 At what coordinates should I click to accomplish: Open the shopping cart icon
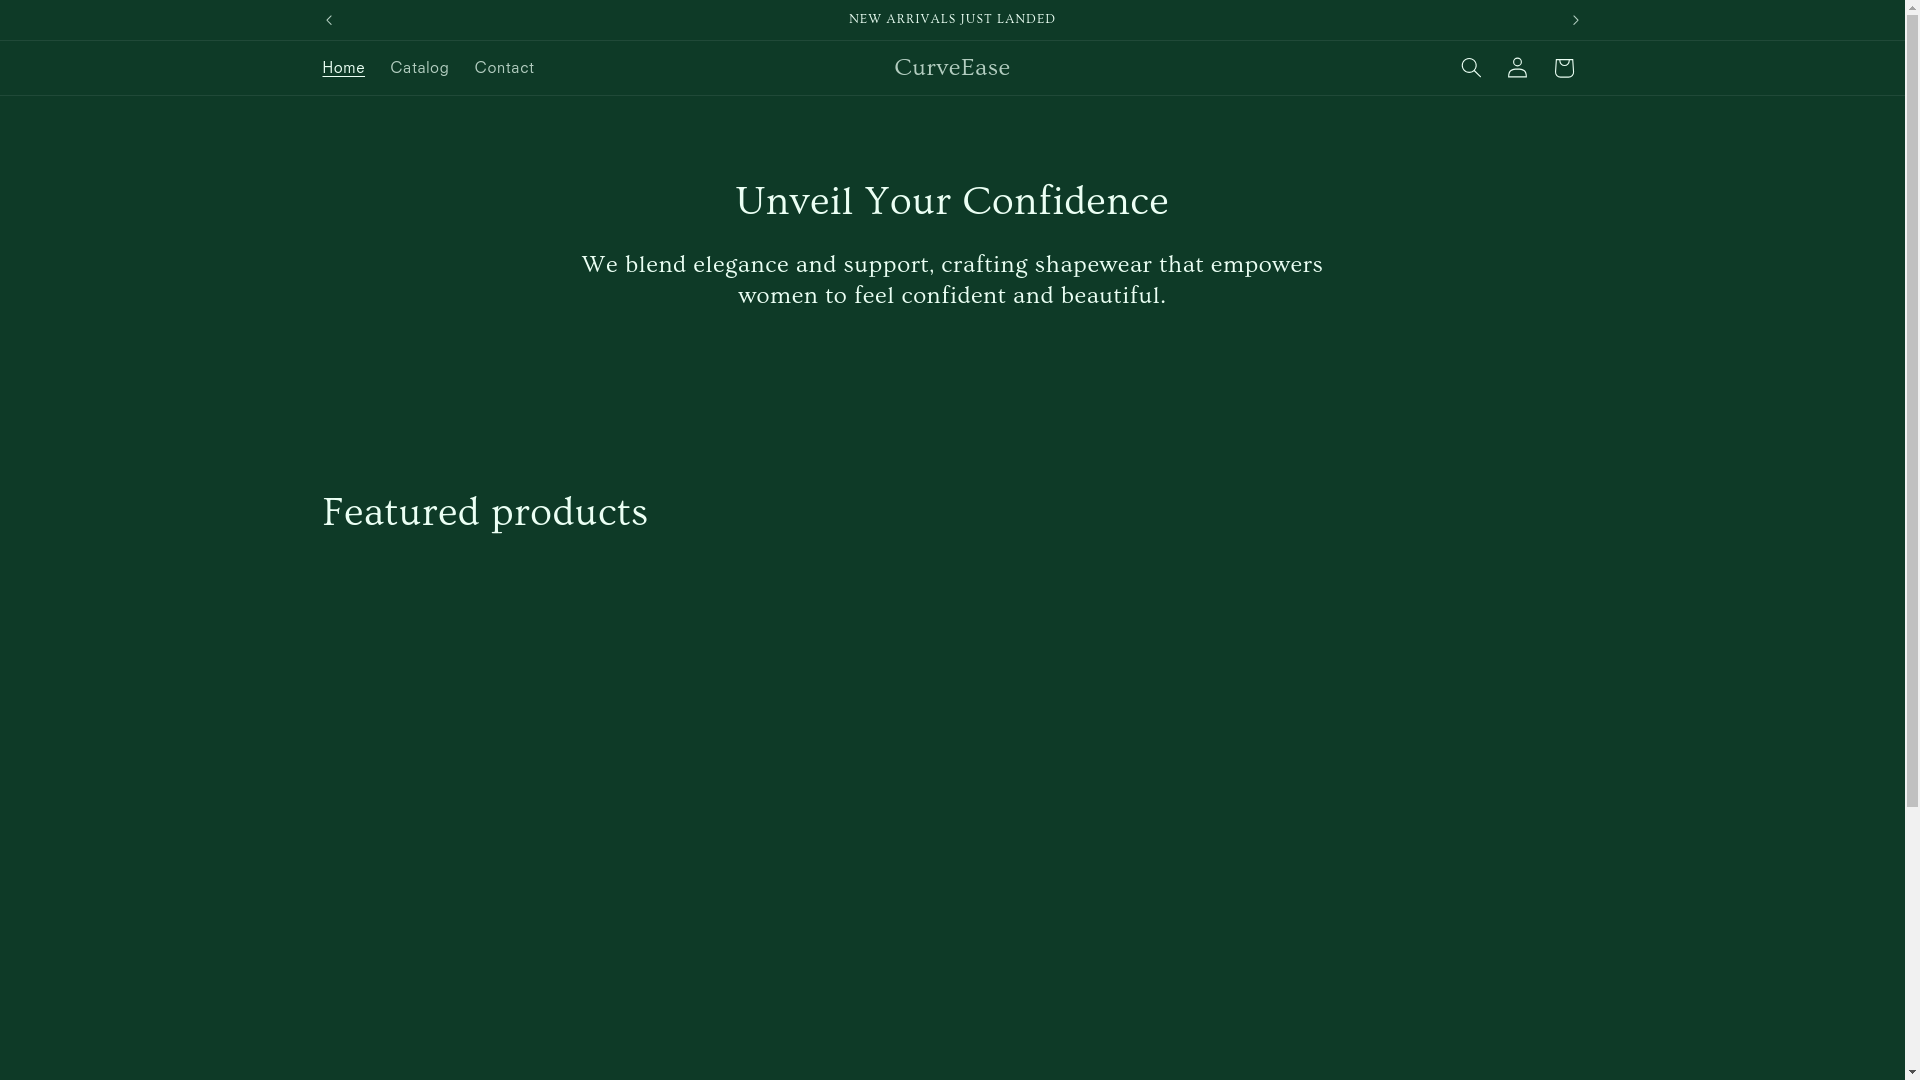click(1563, 68)
